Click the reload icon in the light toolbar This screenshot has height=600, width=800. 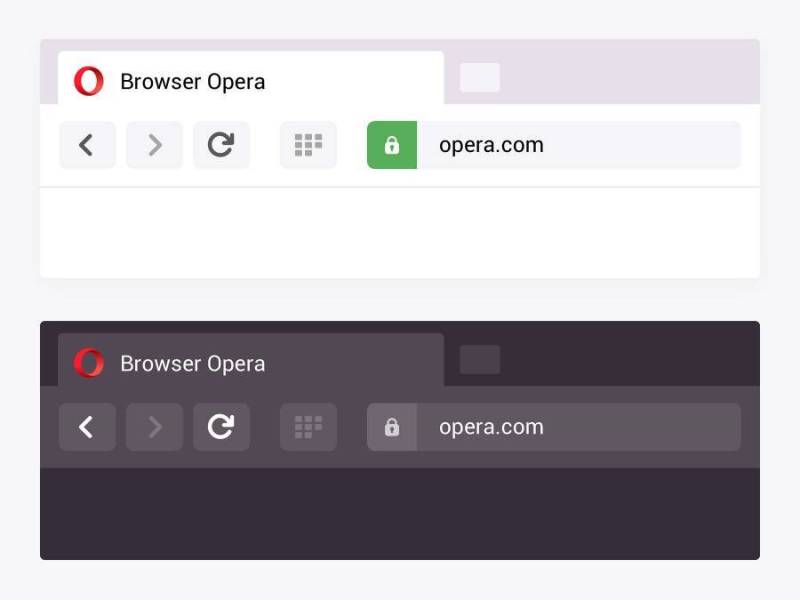point(221,145)
